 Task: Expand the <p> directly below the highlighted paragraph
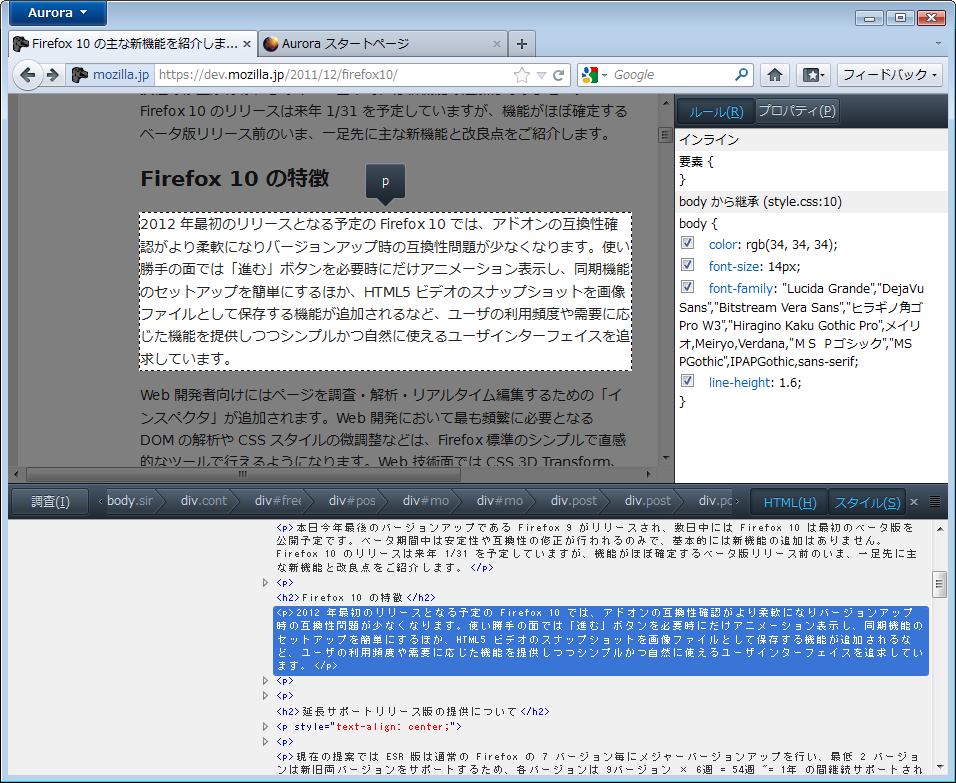tap(265, 681)
